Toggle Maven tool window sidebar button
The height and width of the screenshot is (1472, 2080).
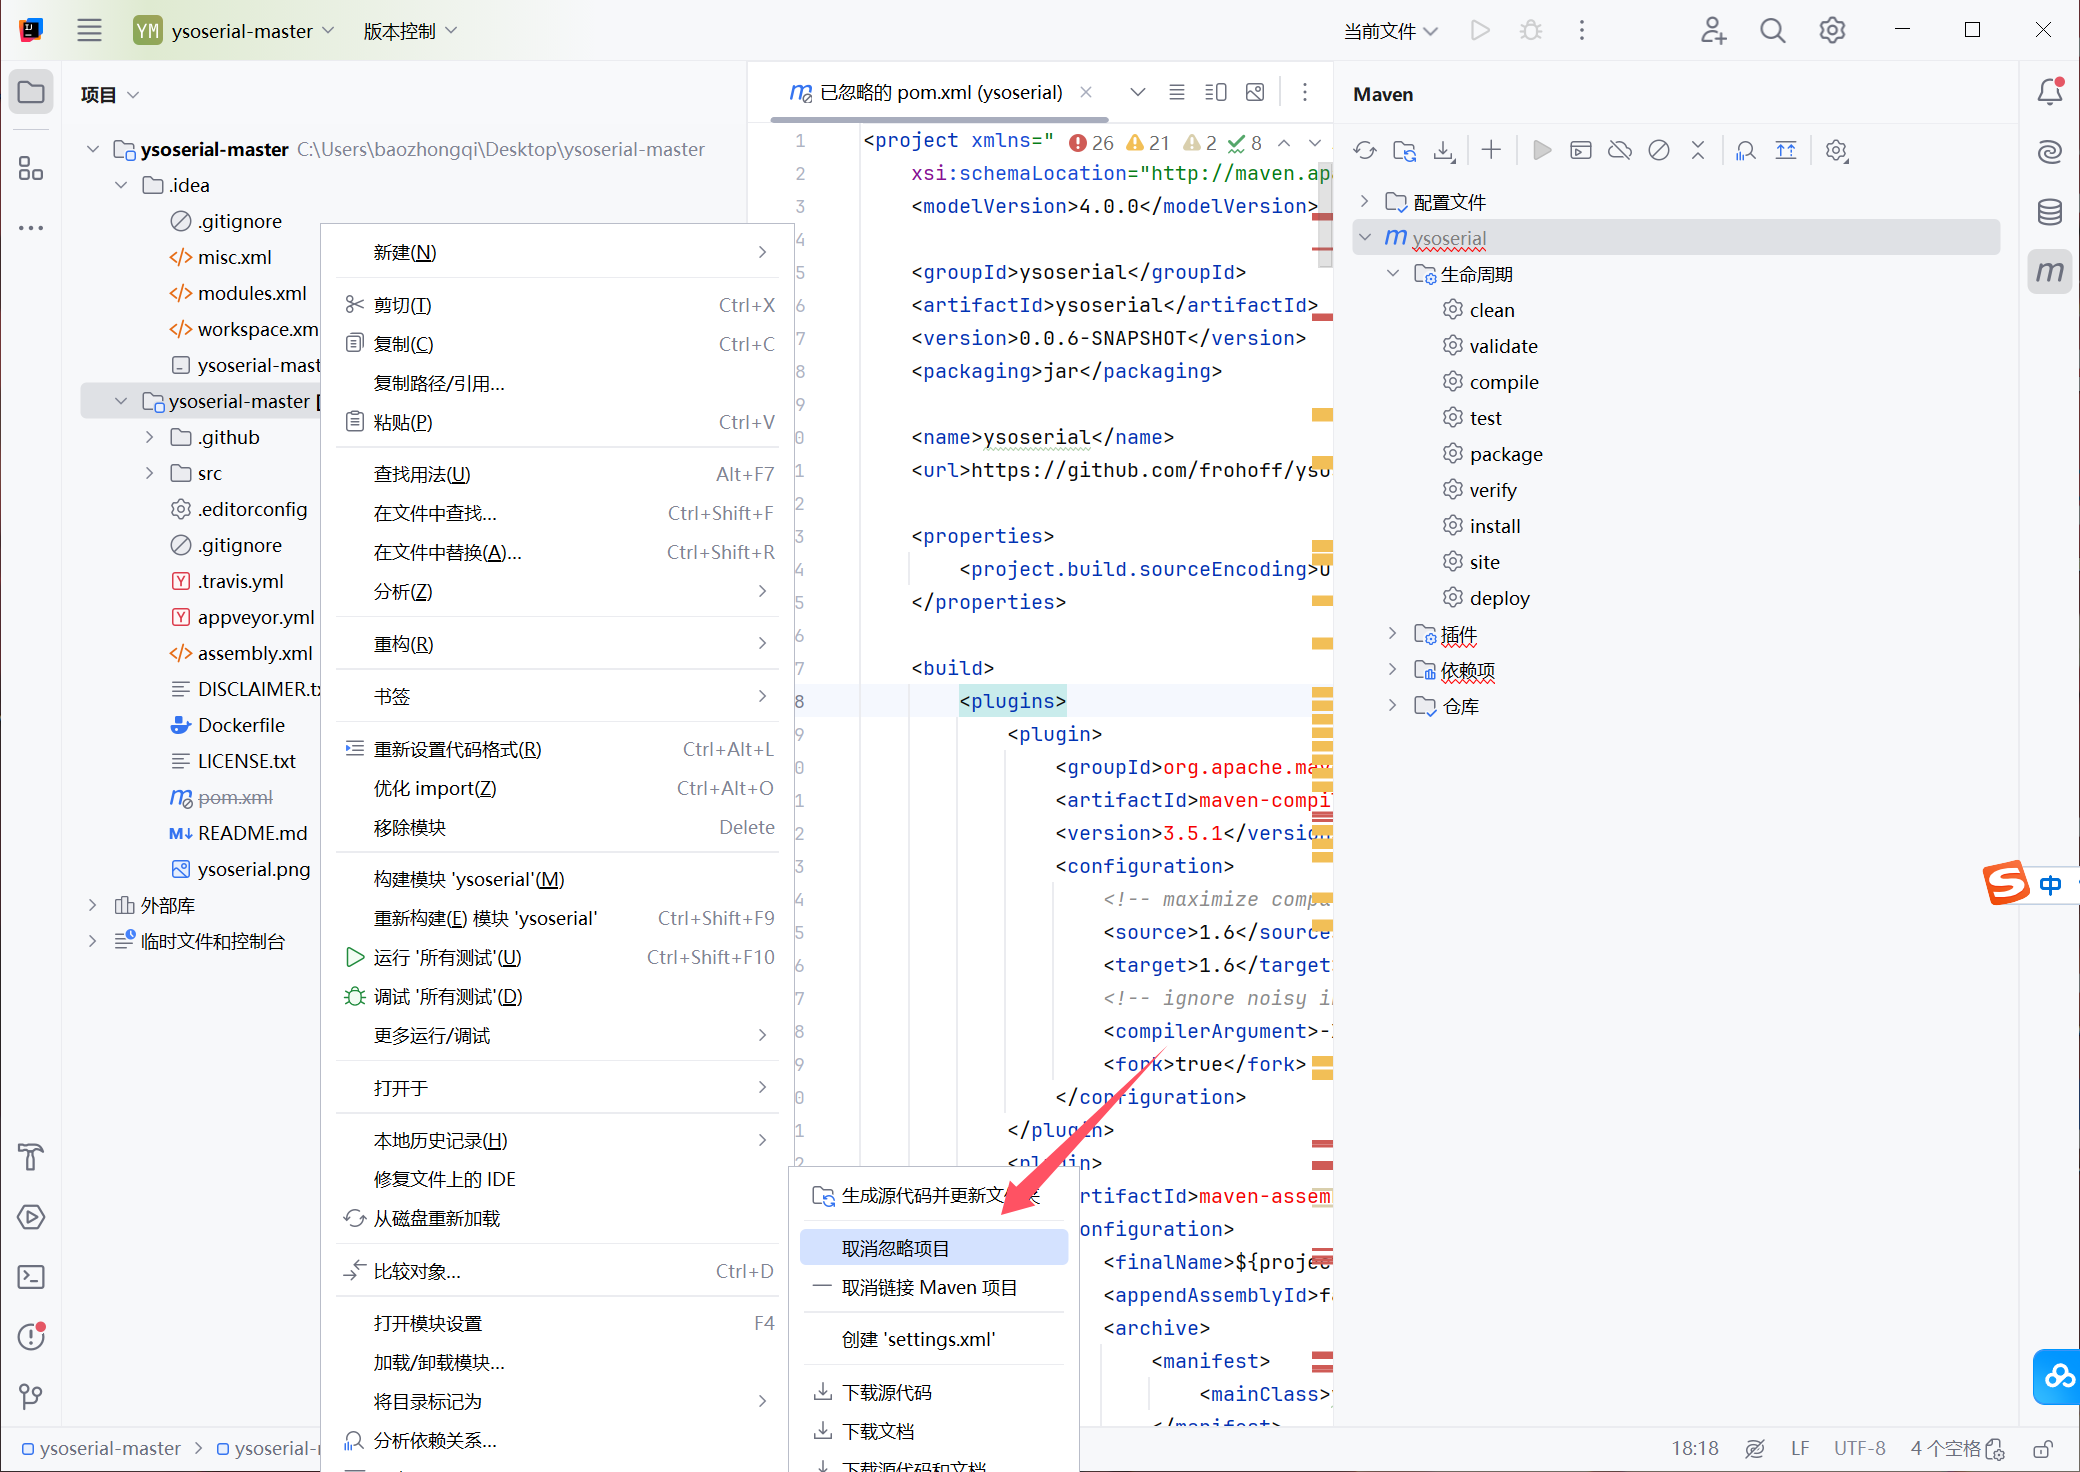click(2050, 272)
